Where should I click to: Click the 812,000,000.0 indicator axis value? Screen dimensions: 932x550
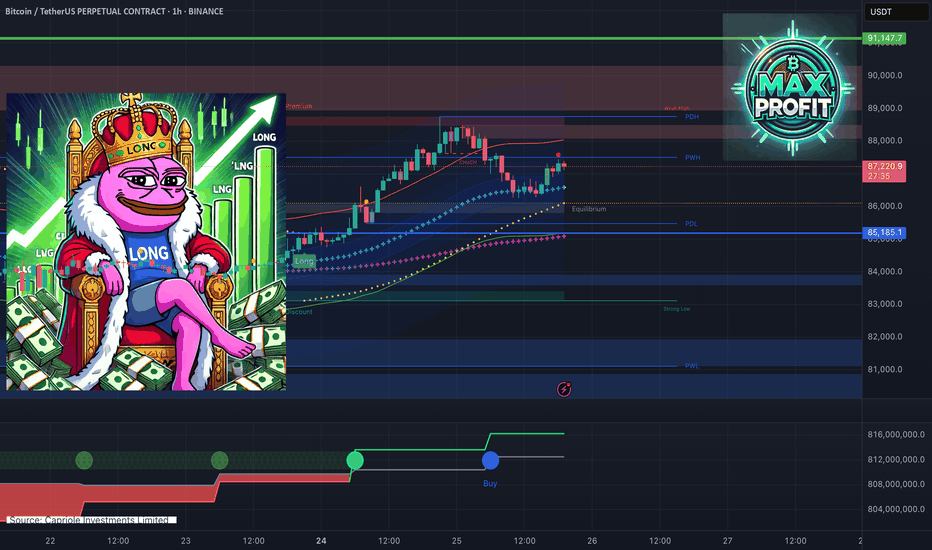(x=896, y=460)
